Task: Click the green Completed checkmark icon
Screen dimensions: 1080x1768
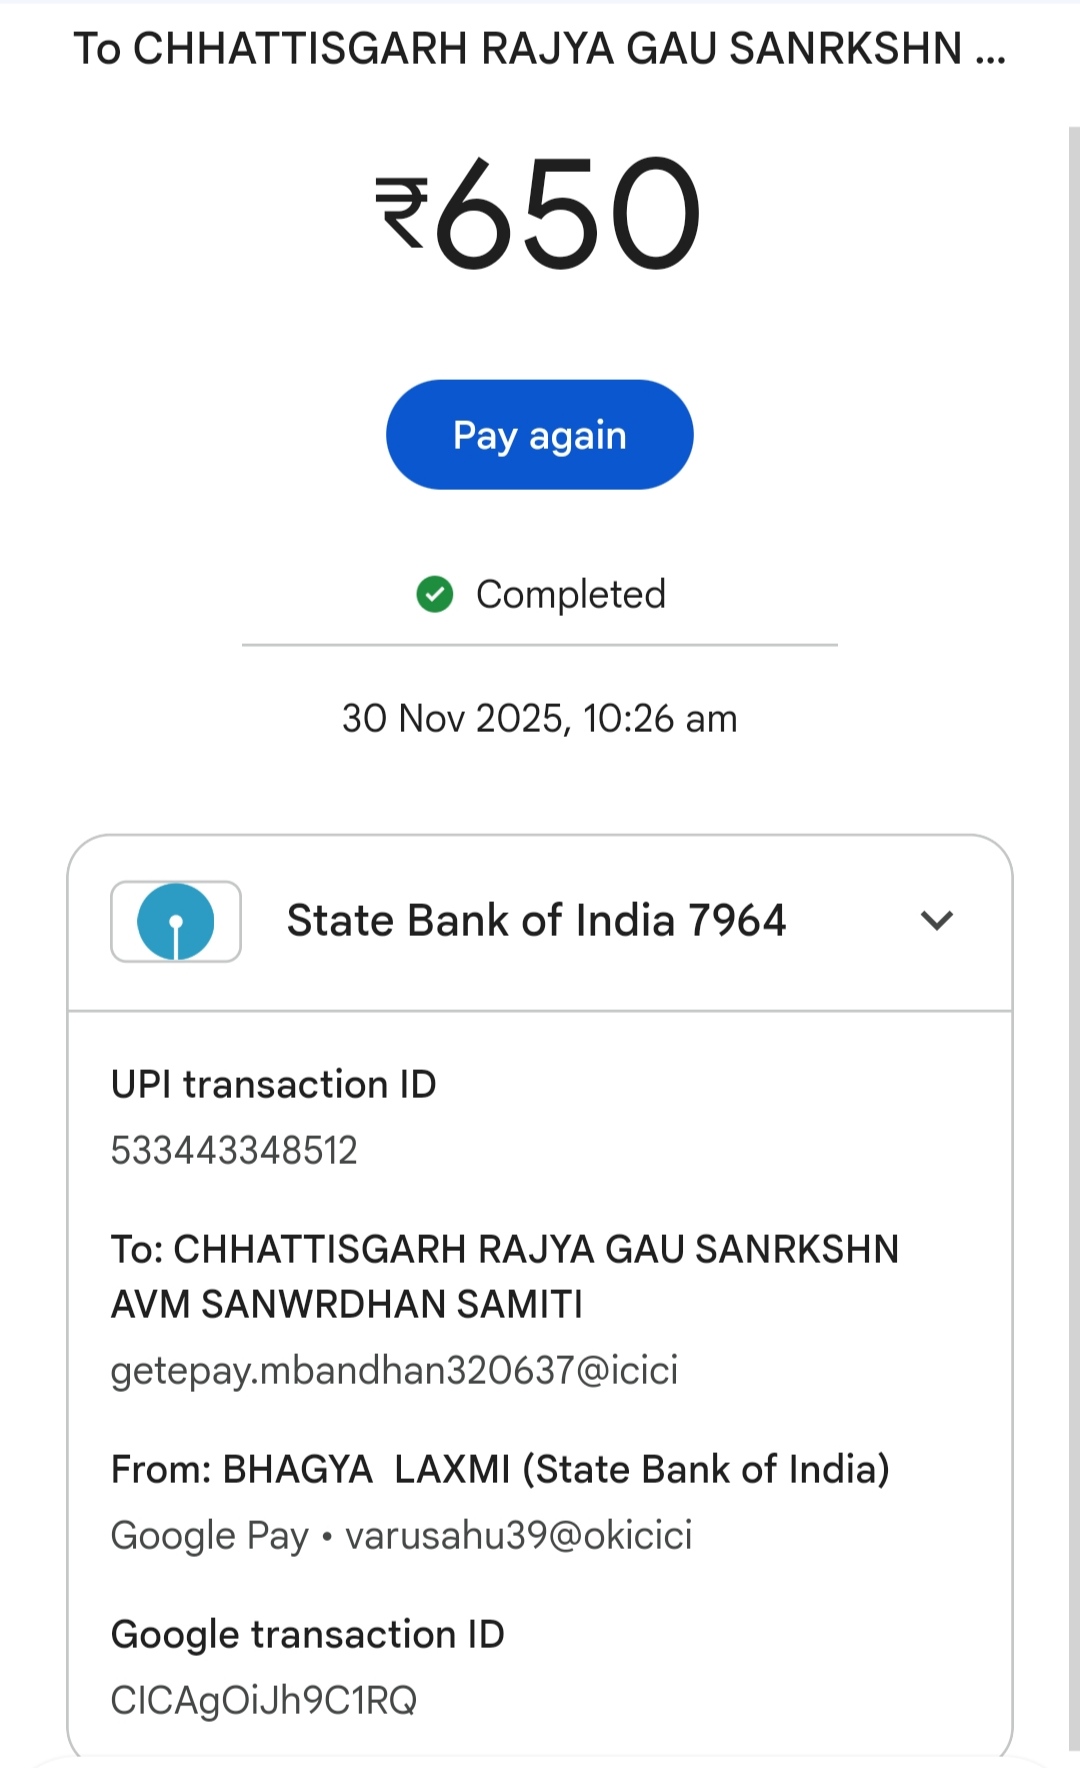Action: [435, 594]
